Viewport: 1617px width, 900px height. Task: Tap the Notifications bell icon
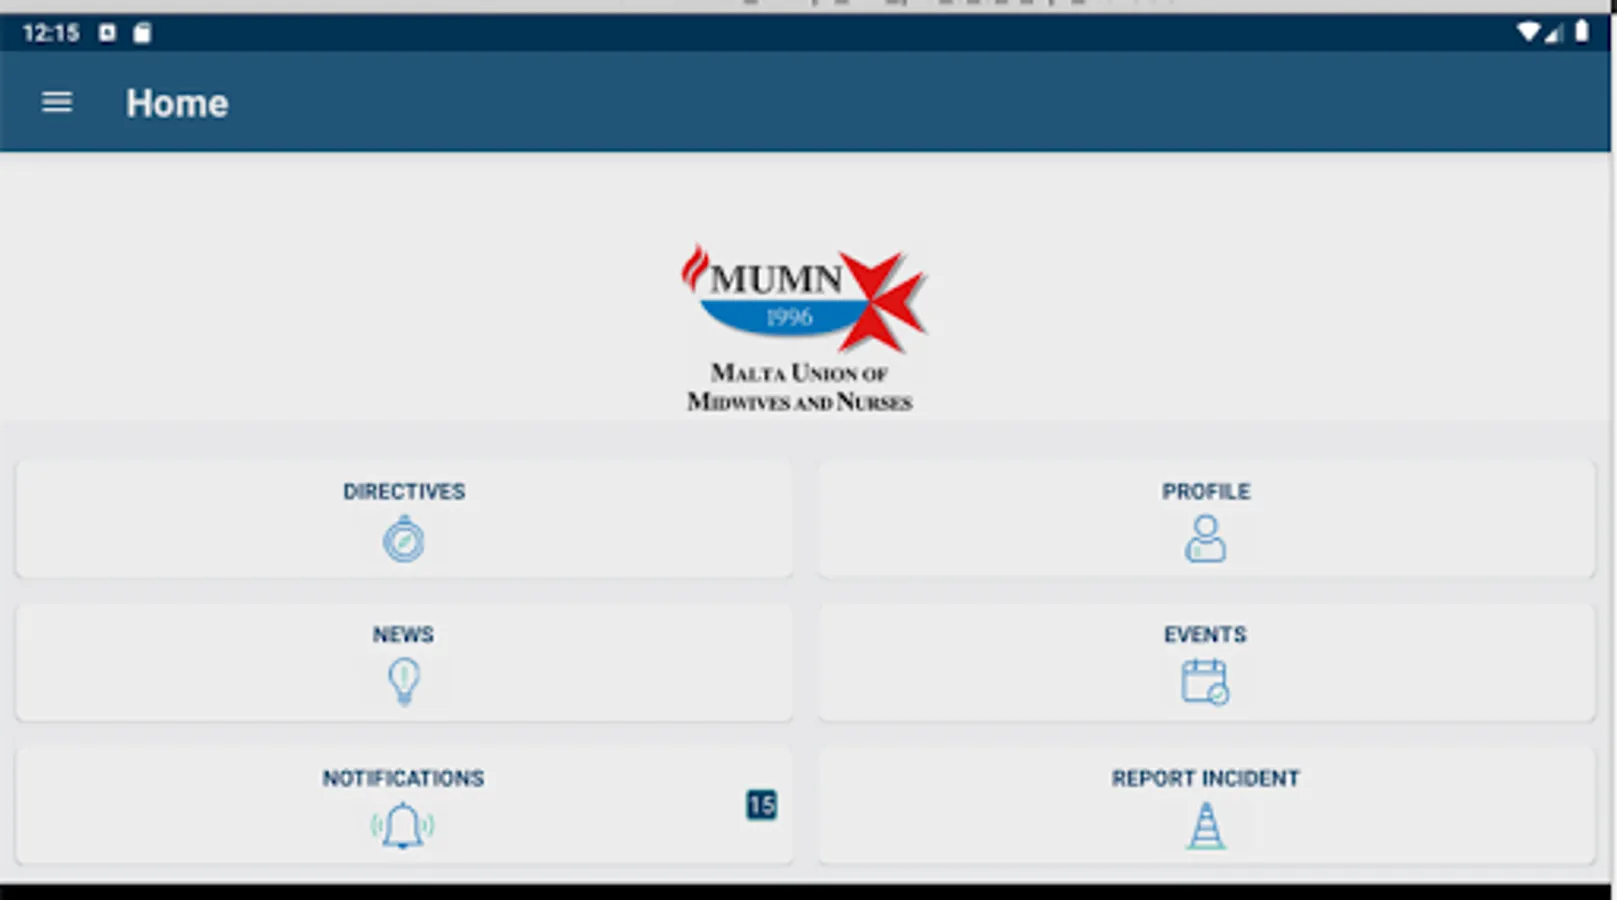click(x=403, y=826)
